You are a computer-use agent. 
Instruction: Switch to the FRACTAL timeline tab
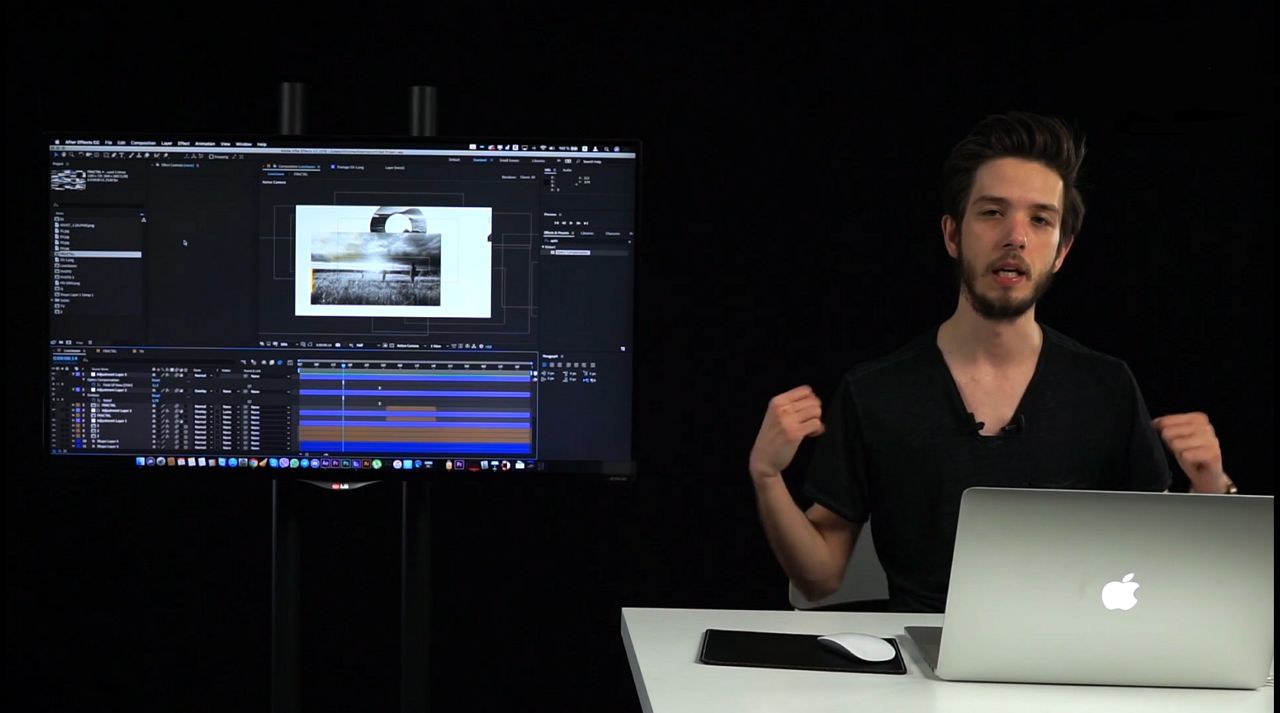pos(109,350)
